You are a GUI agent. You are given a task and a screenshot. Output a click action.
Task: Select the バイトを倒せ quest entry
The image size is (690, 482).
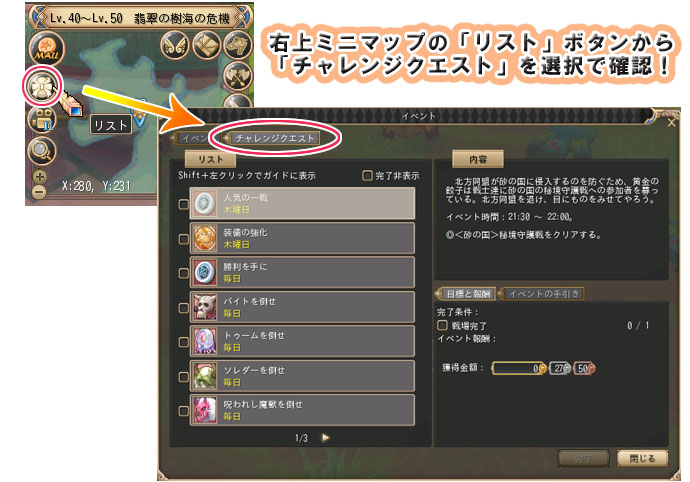click(302, 307)
